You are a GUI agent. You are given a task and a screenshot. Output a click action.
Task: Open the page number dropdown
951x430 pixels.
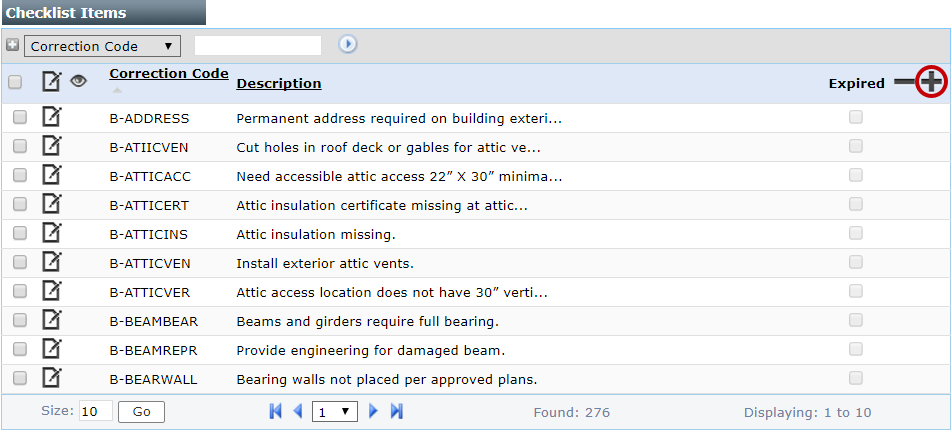pos(335,411)
